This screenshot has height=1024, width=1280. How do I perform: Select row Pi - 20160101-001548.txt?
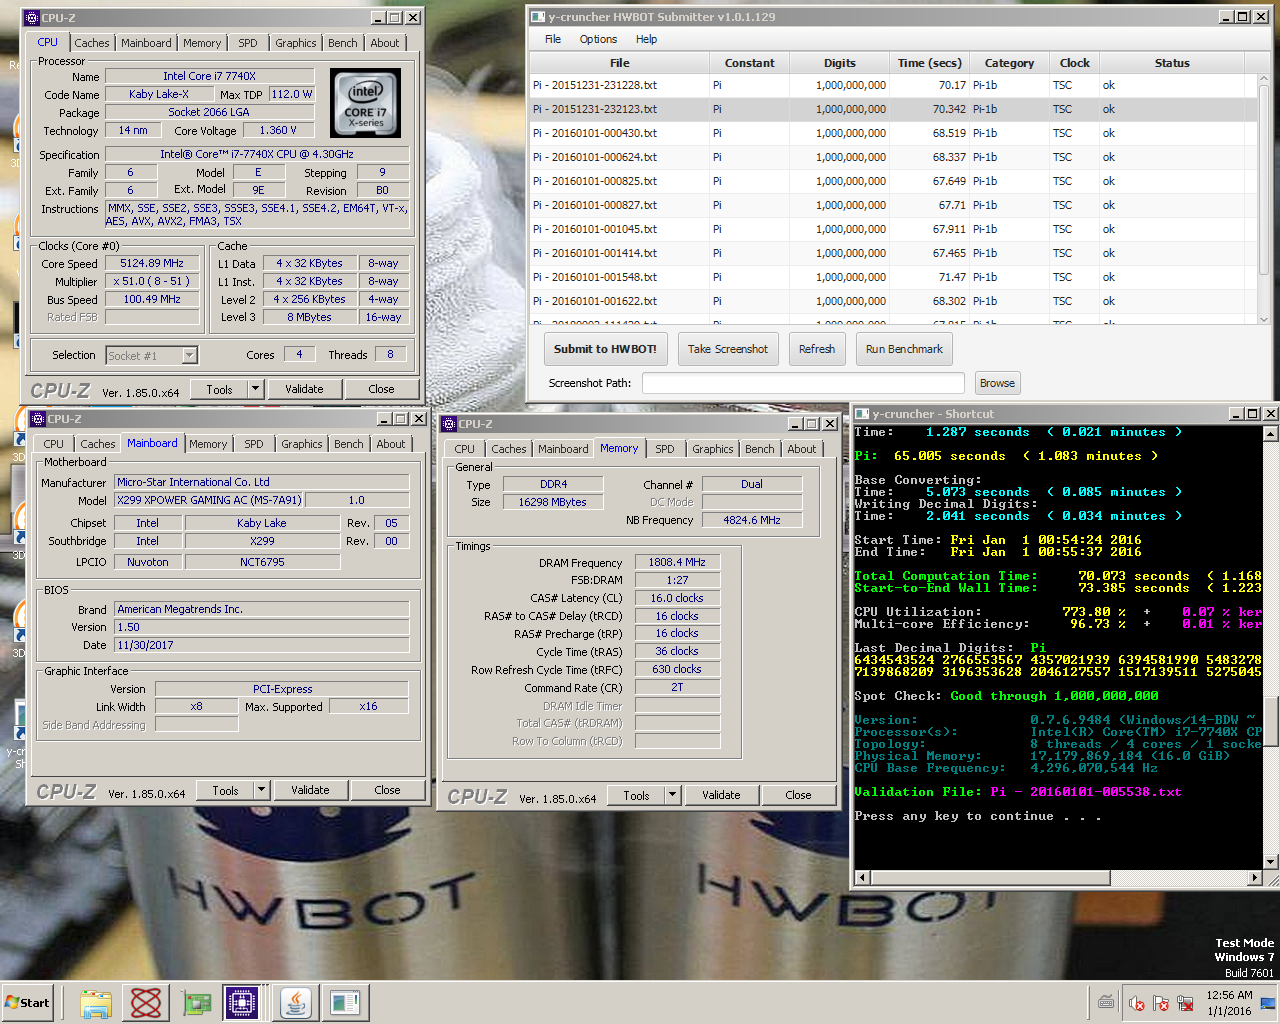click(893, 277)
